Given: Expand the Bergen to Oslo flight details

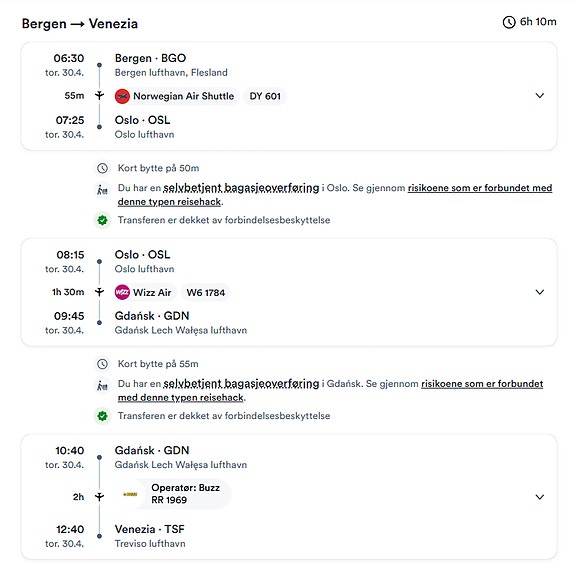Looking at the screenshot, I should click(539, 96).
